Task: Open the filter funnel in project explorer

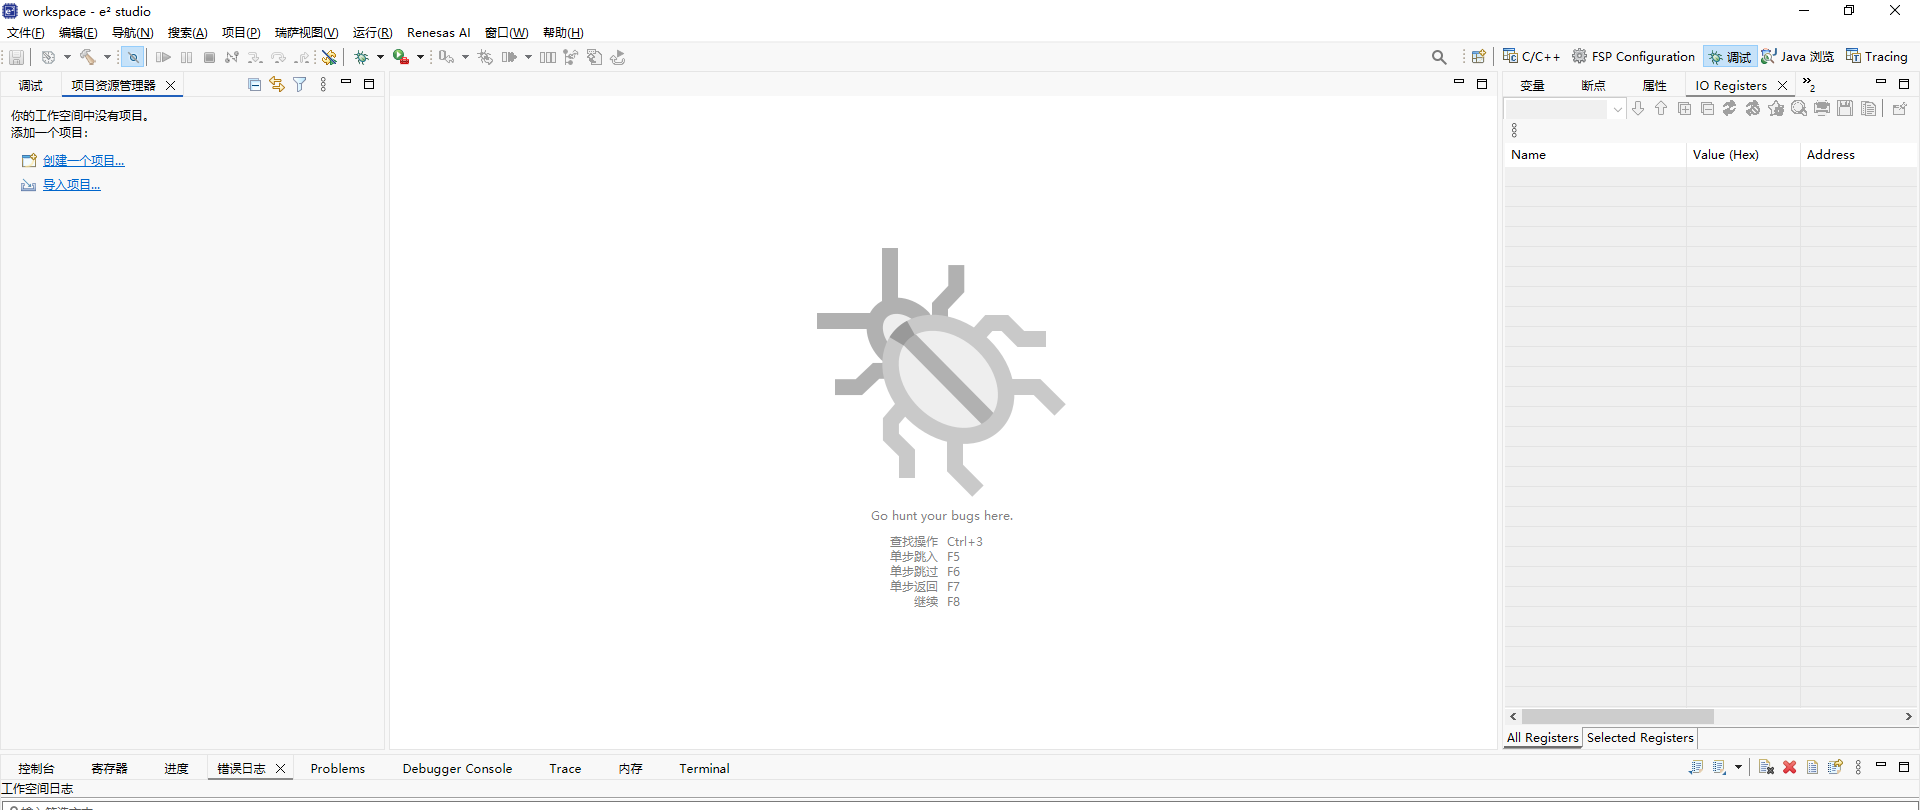Action: [x=299, y=85]
